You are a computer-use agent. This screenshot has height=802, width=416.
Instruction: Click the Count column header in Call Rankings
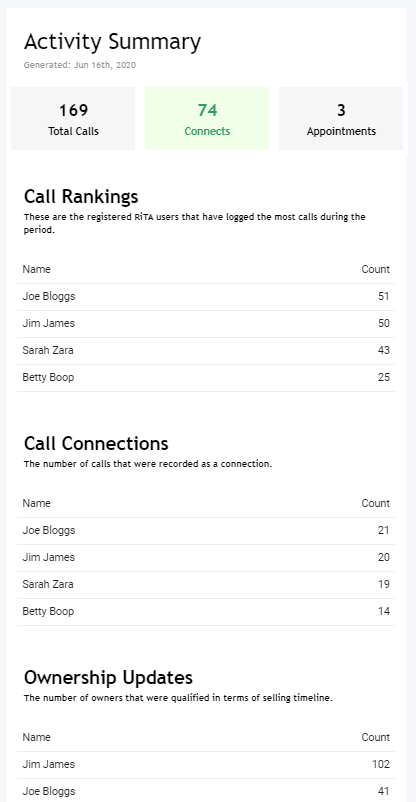point(376,269)
